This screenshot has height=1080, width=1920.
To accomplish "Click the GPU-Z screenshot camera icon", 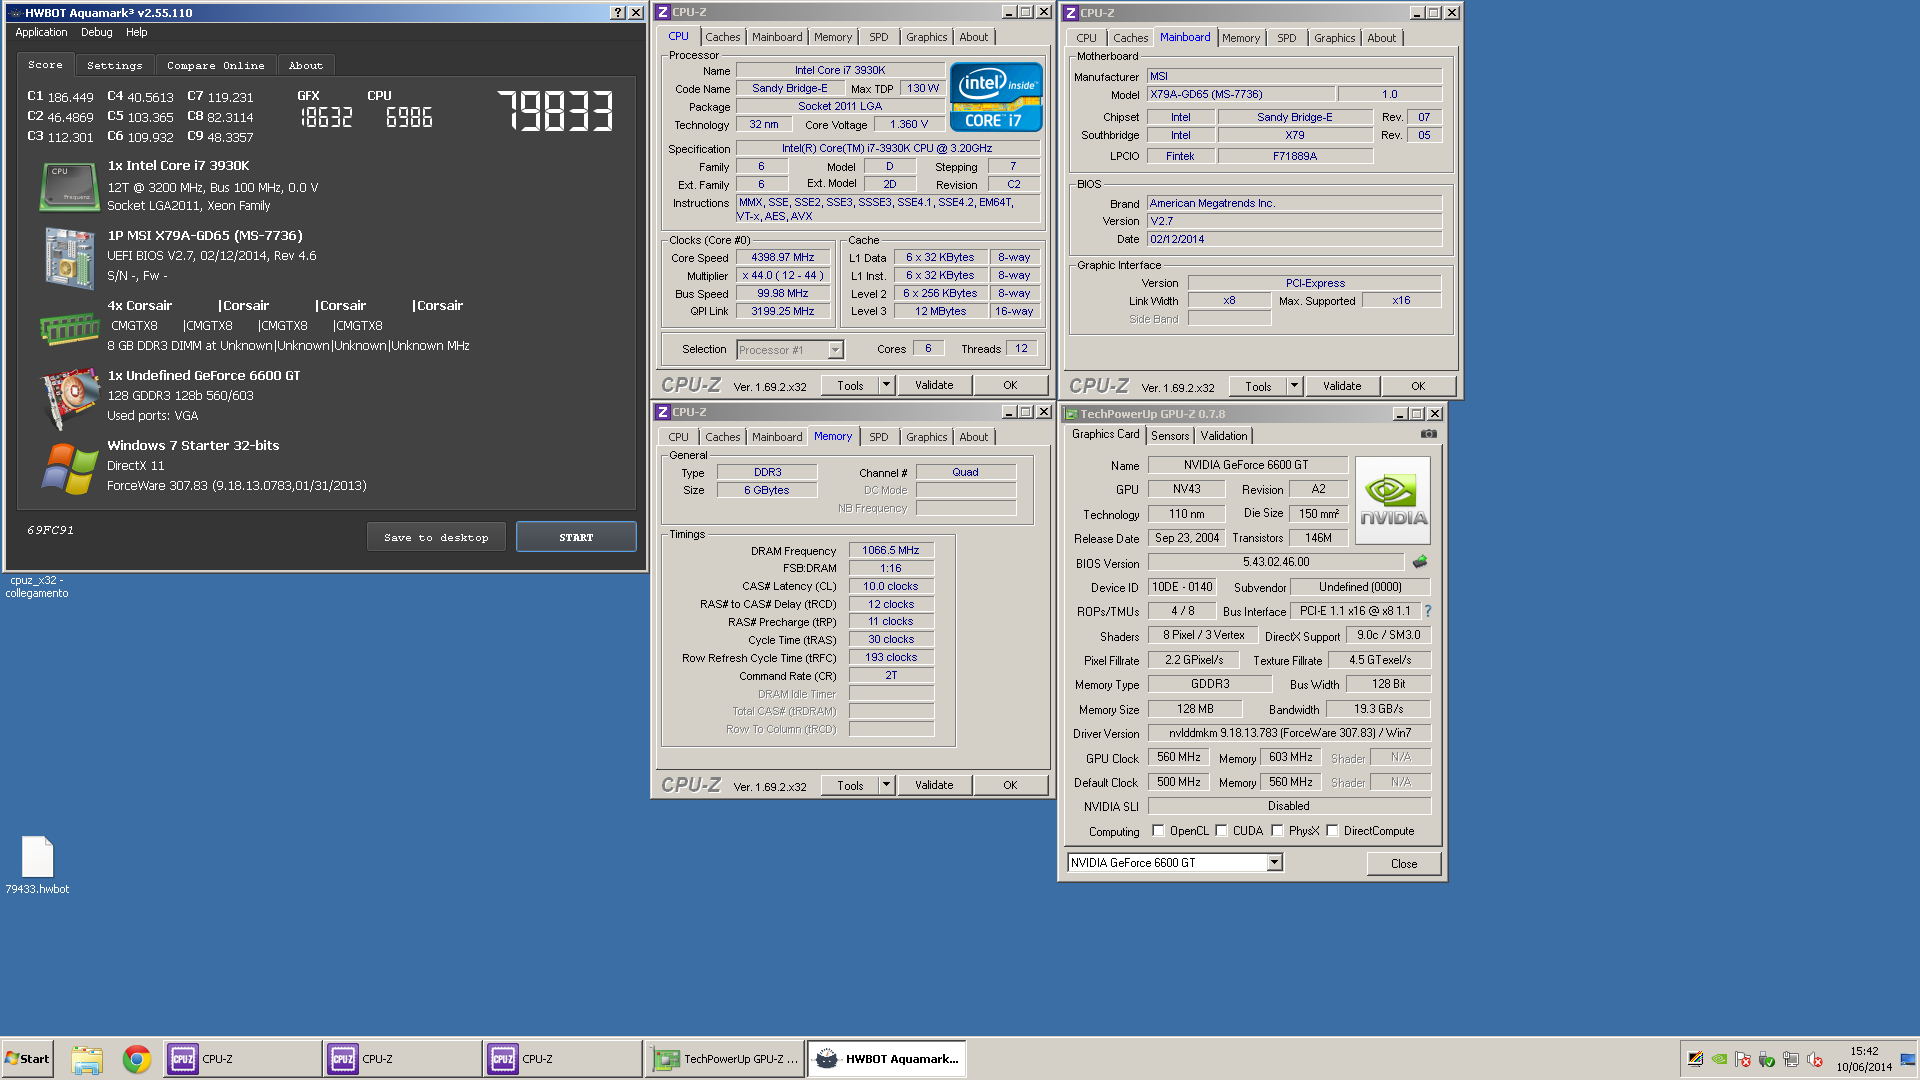I will (x=1429, y=434).
